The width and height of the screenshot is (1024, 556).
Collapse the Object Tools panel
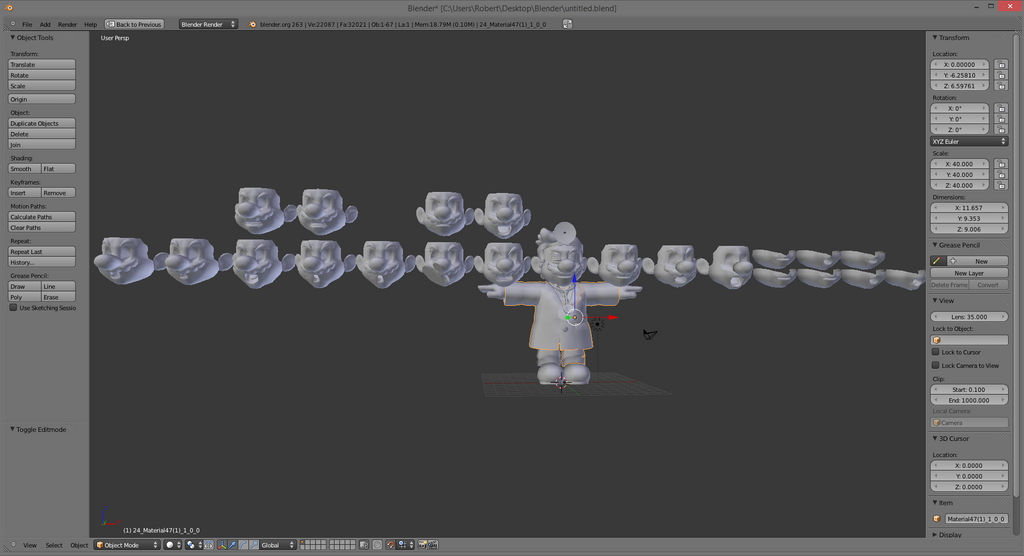(12, 38)
